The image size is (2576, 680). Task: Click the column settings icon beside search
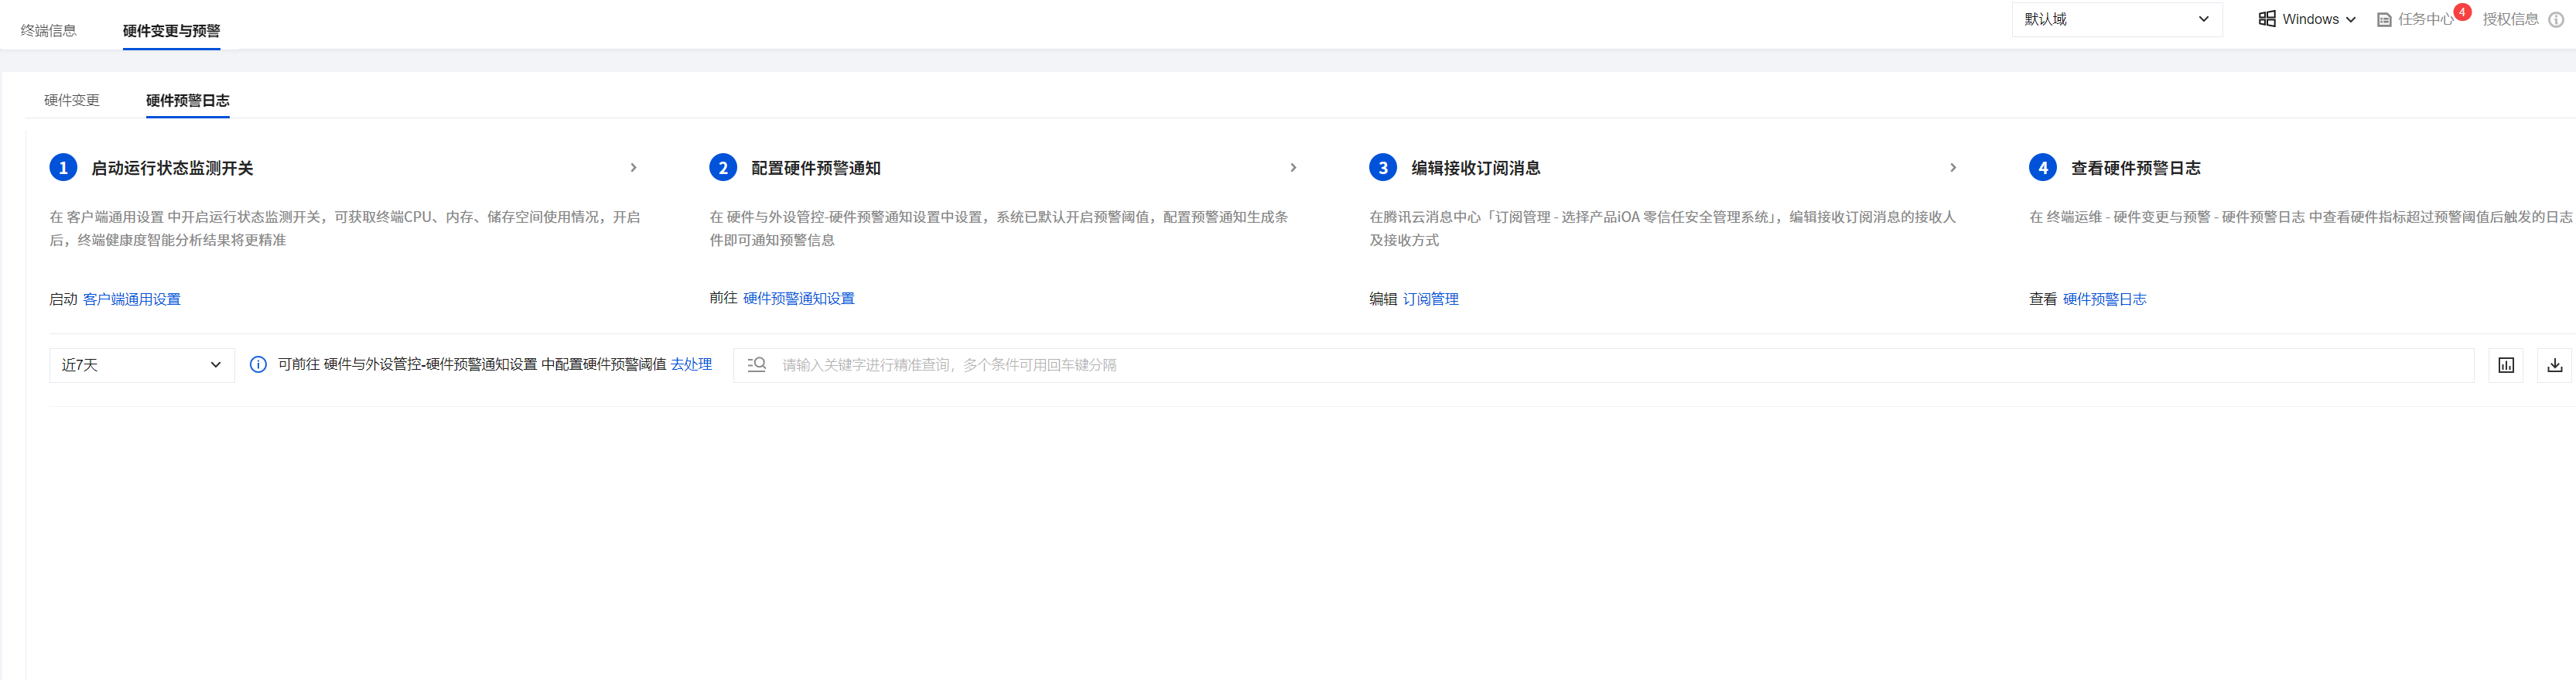click(x=2506, y=365)
